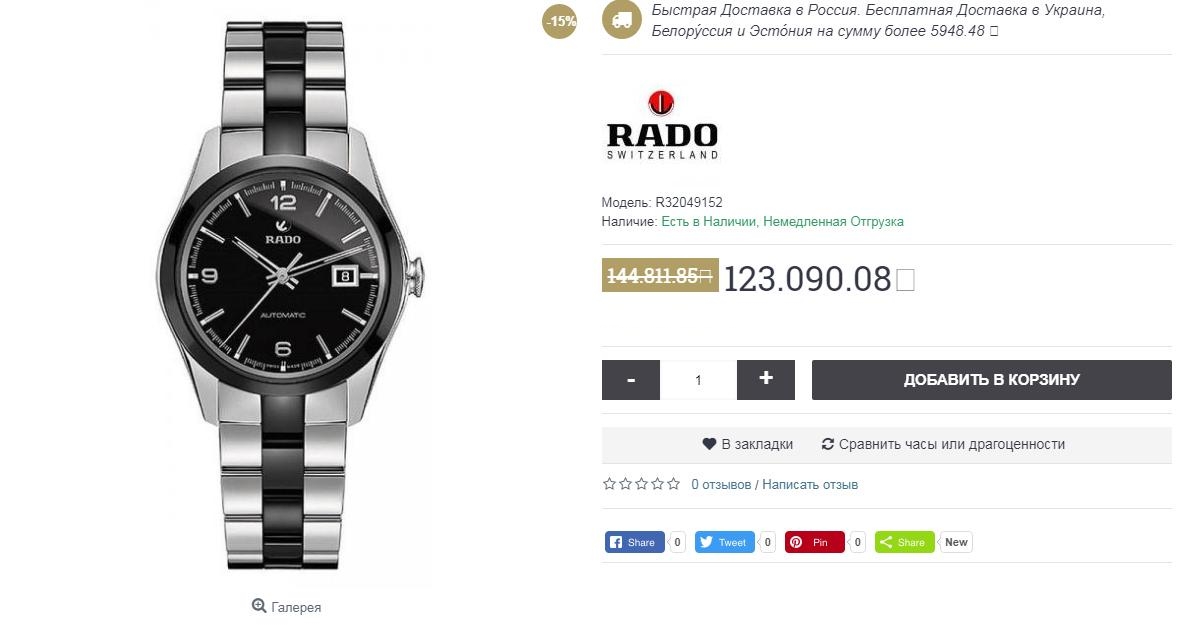
Task: Open the Rado Switzerland brand logo
Action: (x=662, y=125)
